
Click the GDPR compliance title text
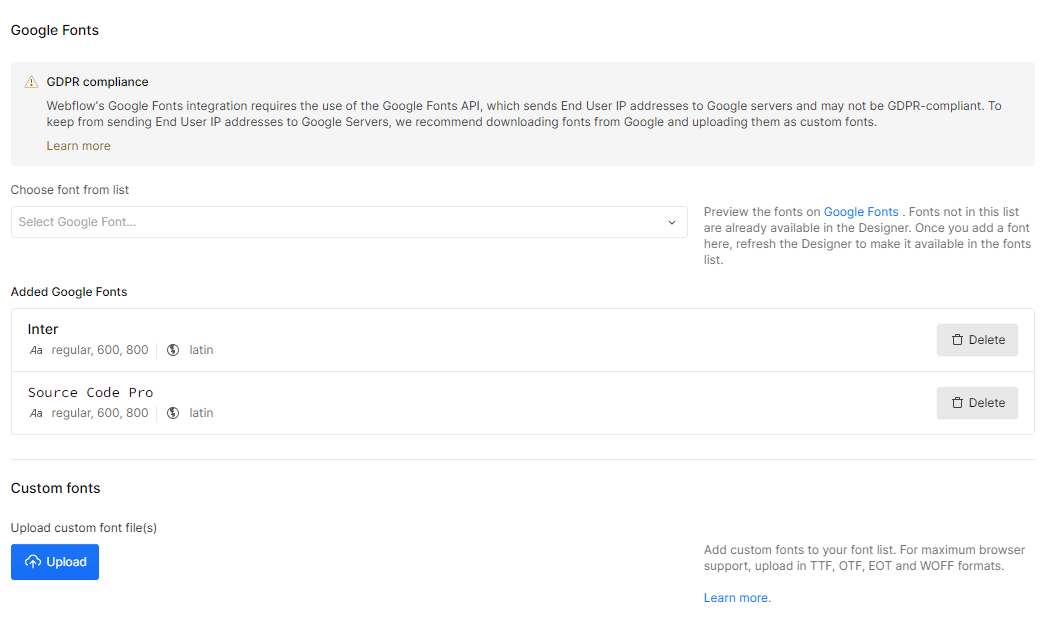click(x=97, y=82)
